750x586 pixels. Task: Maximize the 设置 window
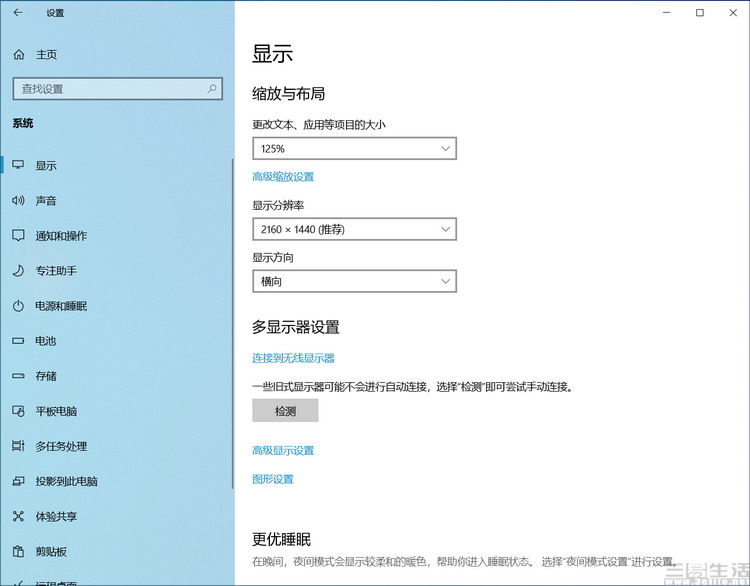click(700, 13)
